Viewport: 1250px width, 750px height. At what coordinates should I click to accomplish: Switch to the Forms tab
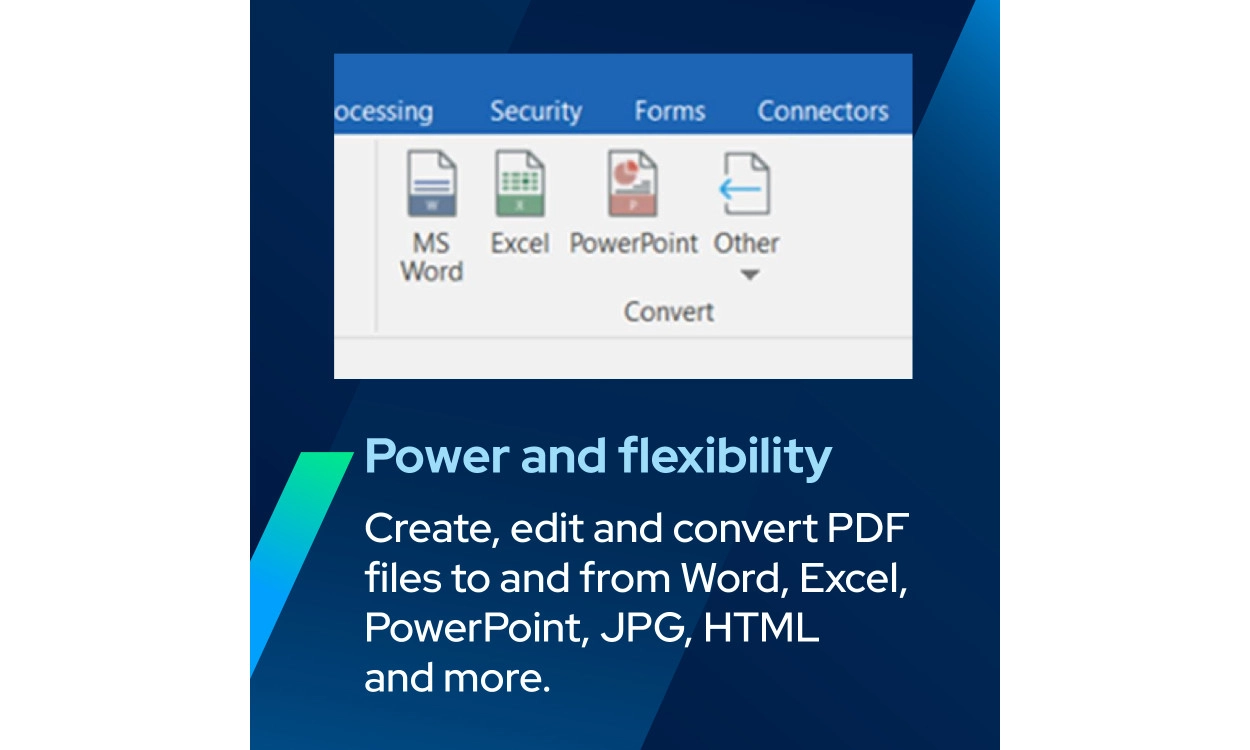(669, 111)
